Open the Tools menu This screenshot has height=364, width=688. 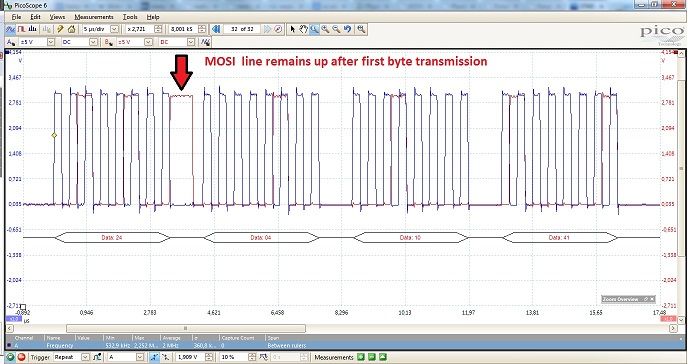pyautogui.click(x=130, y=17)
